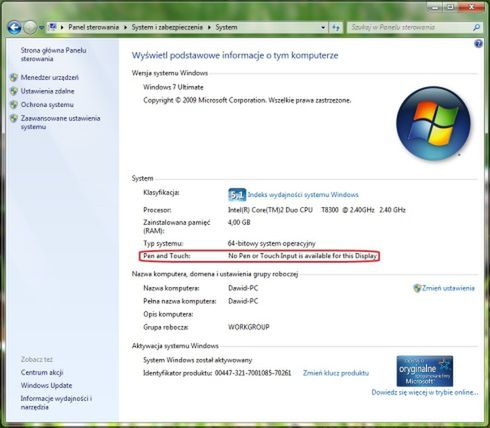Screen dimensions: 490x428
Task: Click Zmień klucz produktu link
Action: coord(336,373)
